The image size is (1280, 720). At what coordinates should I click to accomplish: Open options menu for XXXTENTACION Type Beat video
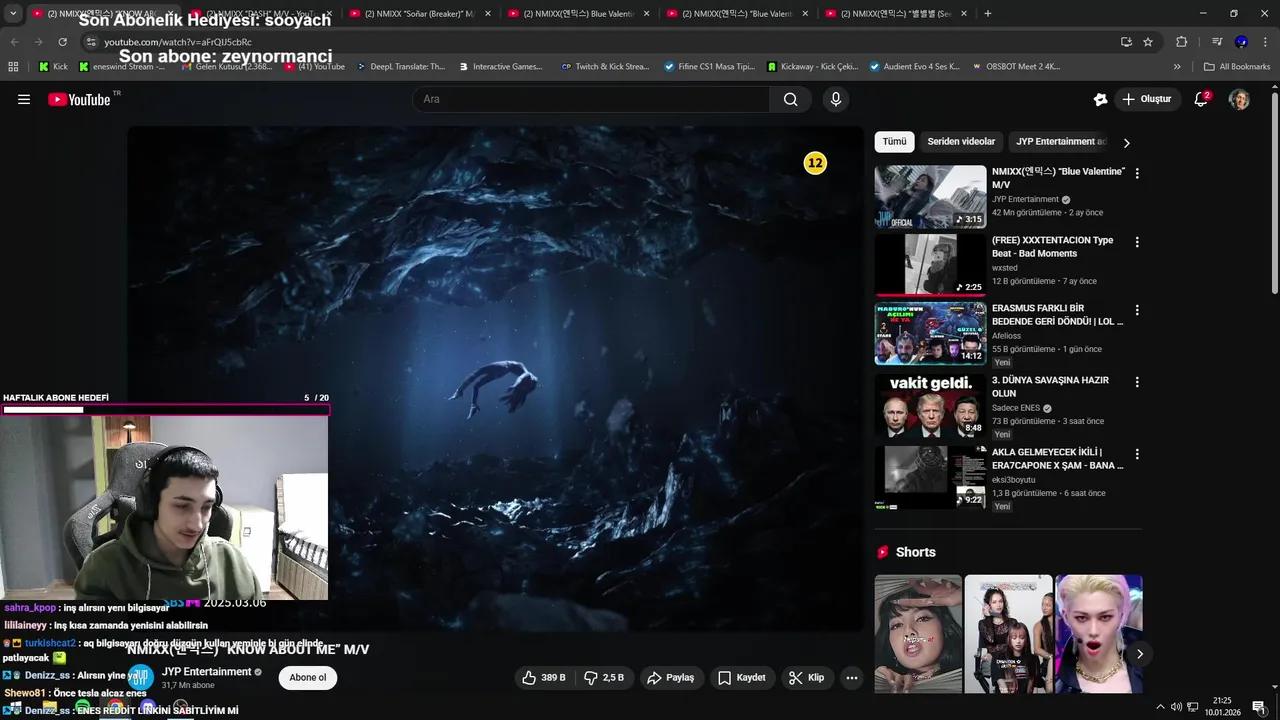[x=1137, y=242]
